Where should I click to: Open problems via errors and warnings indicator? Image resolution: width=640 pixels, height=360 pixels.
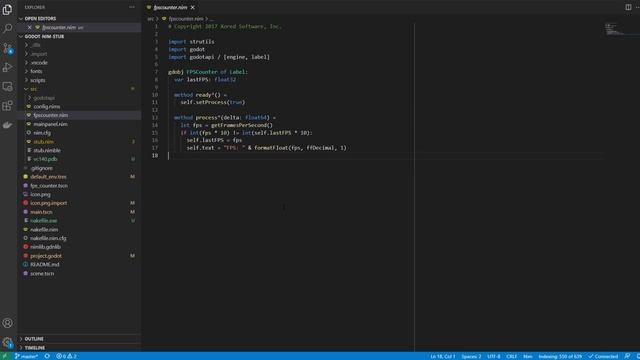coord(66,356)
